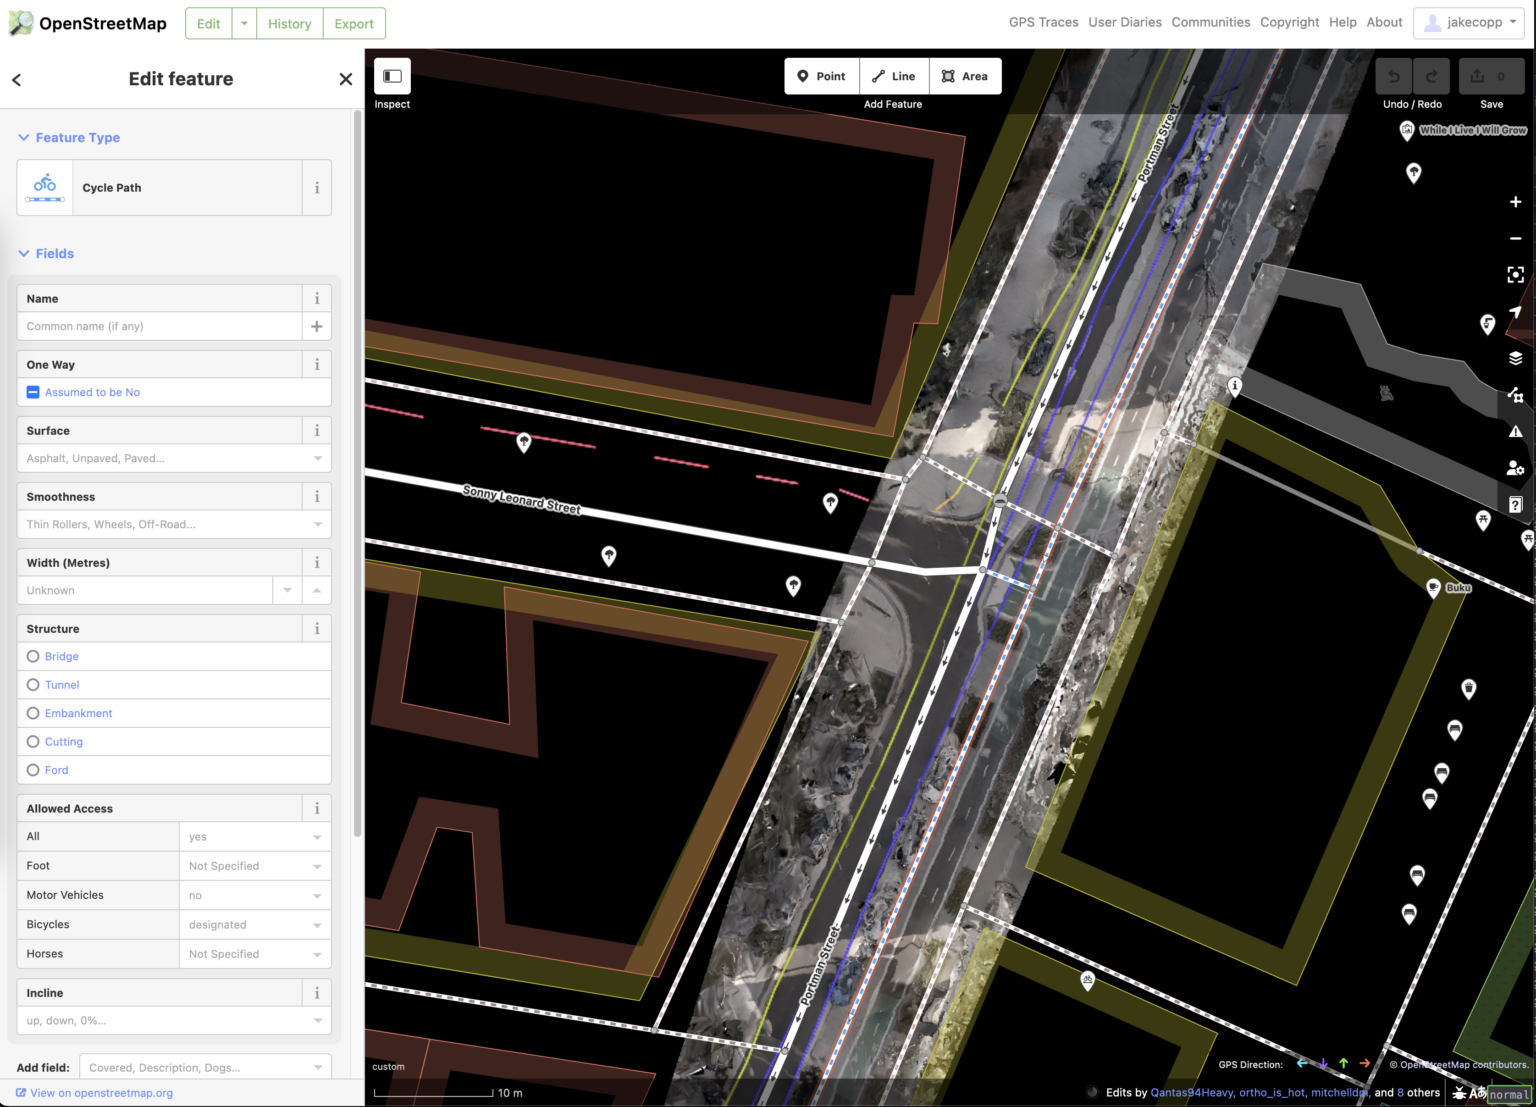
Task: Select the Inspect mode icon
Action: click(392, 76)
